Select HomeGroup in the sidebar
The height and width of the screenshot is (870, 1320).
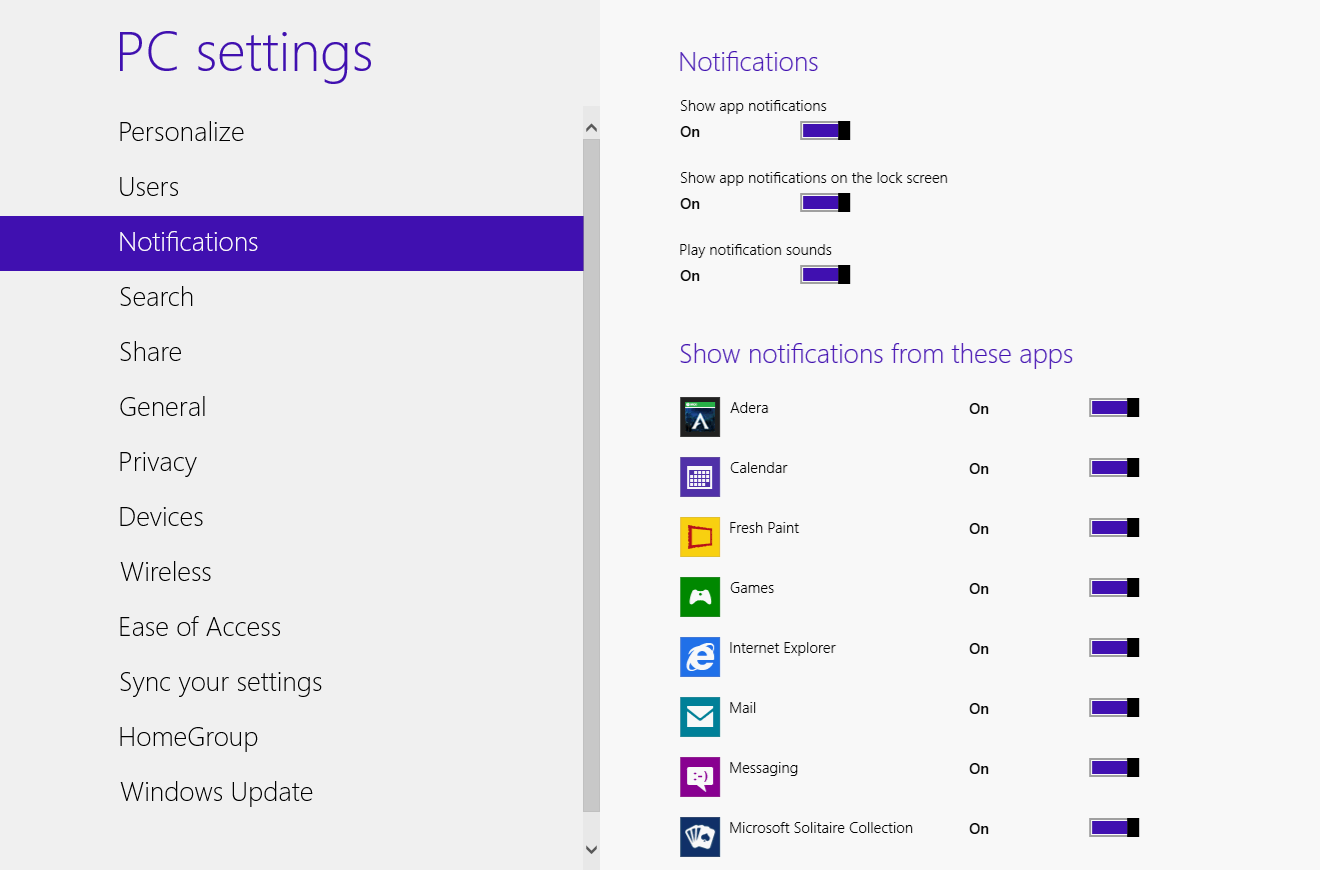(291, 737)
